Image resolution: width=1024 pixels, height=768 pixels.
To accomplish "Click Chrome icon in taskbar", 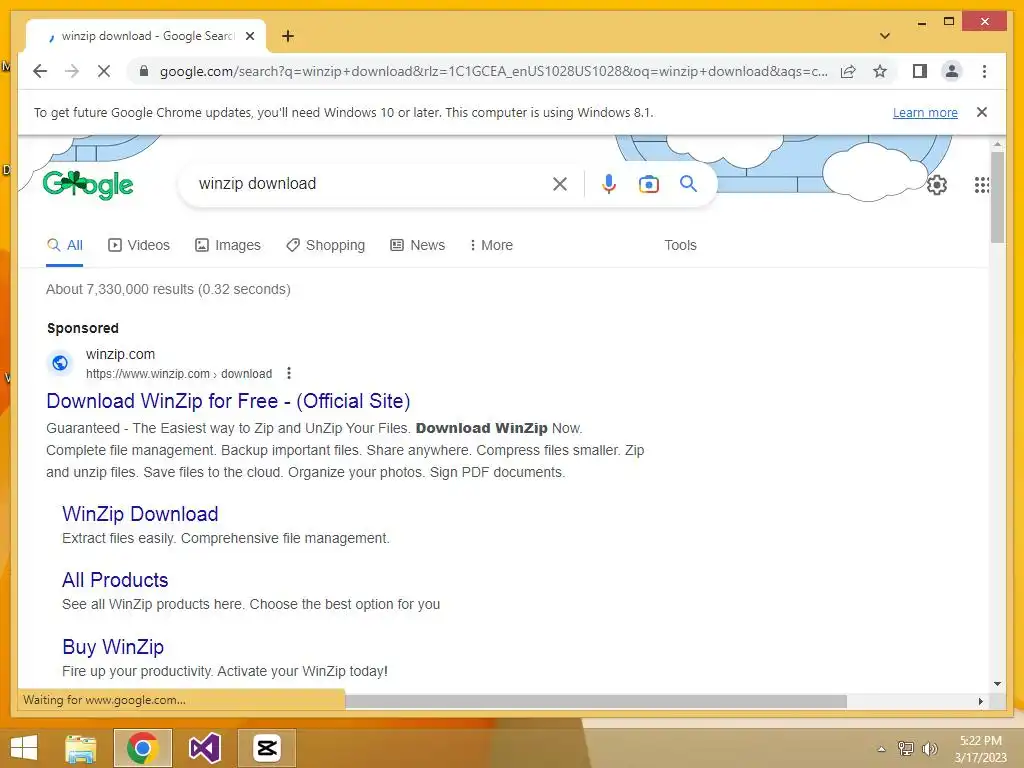I will click(142, 748).
